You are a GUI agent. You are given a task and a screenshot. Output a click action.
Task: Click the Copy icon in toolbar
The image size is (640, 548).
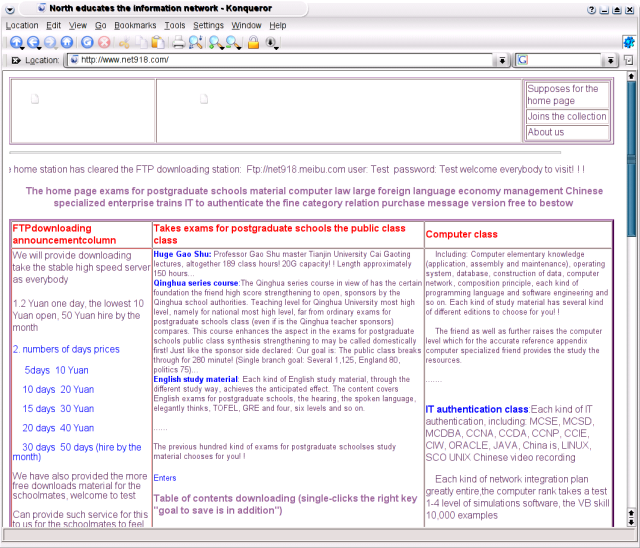pyautogui.click(x=141, y=42)
